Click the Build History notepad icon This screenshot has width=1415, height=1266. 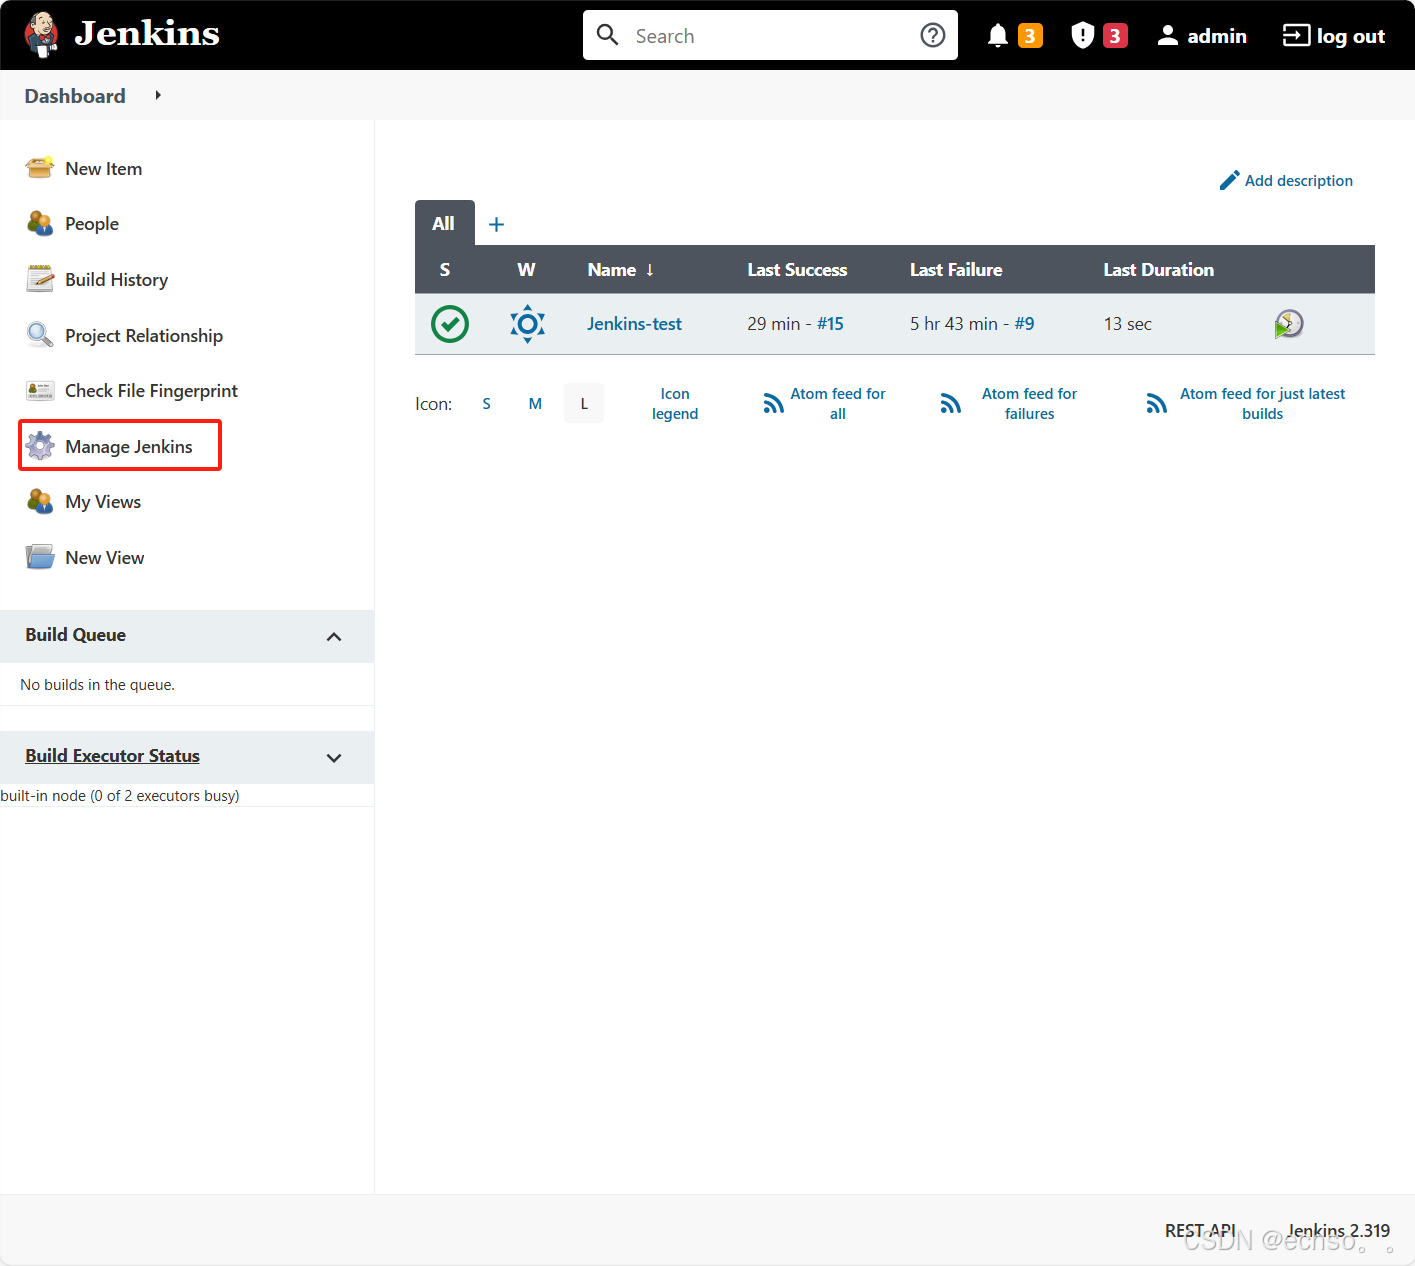pos(40,279)
